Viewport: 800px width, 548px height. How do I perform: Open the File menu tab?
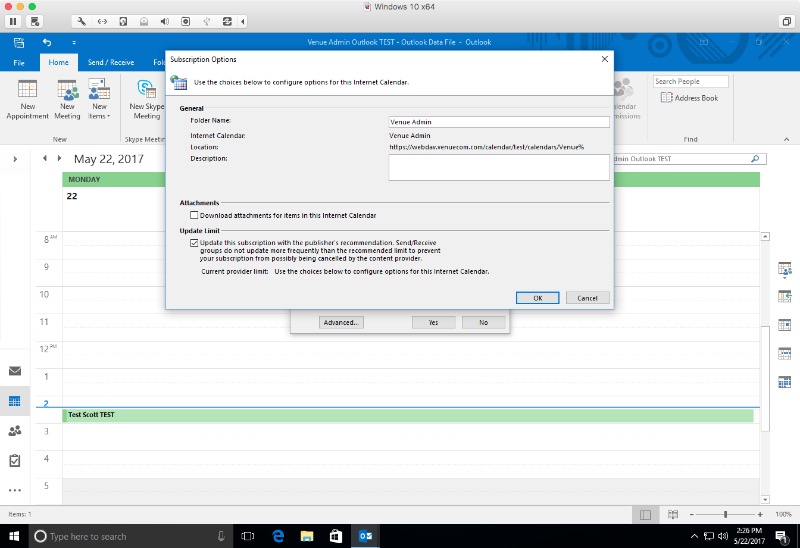tap(19, 62)
